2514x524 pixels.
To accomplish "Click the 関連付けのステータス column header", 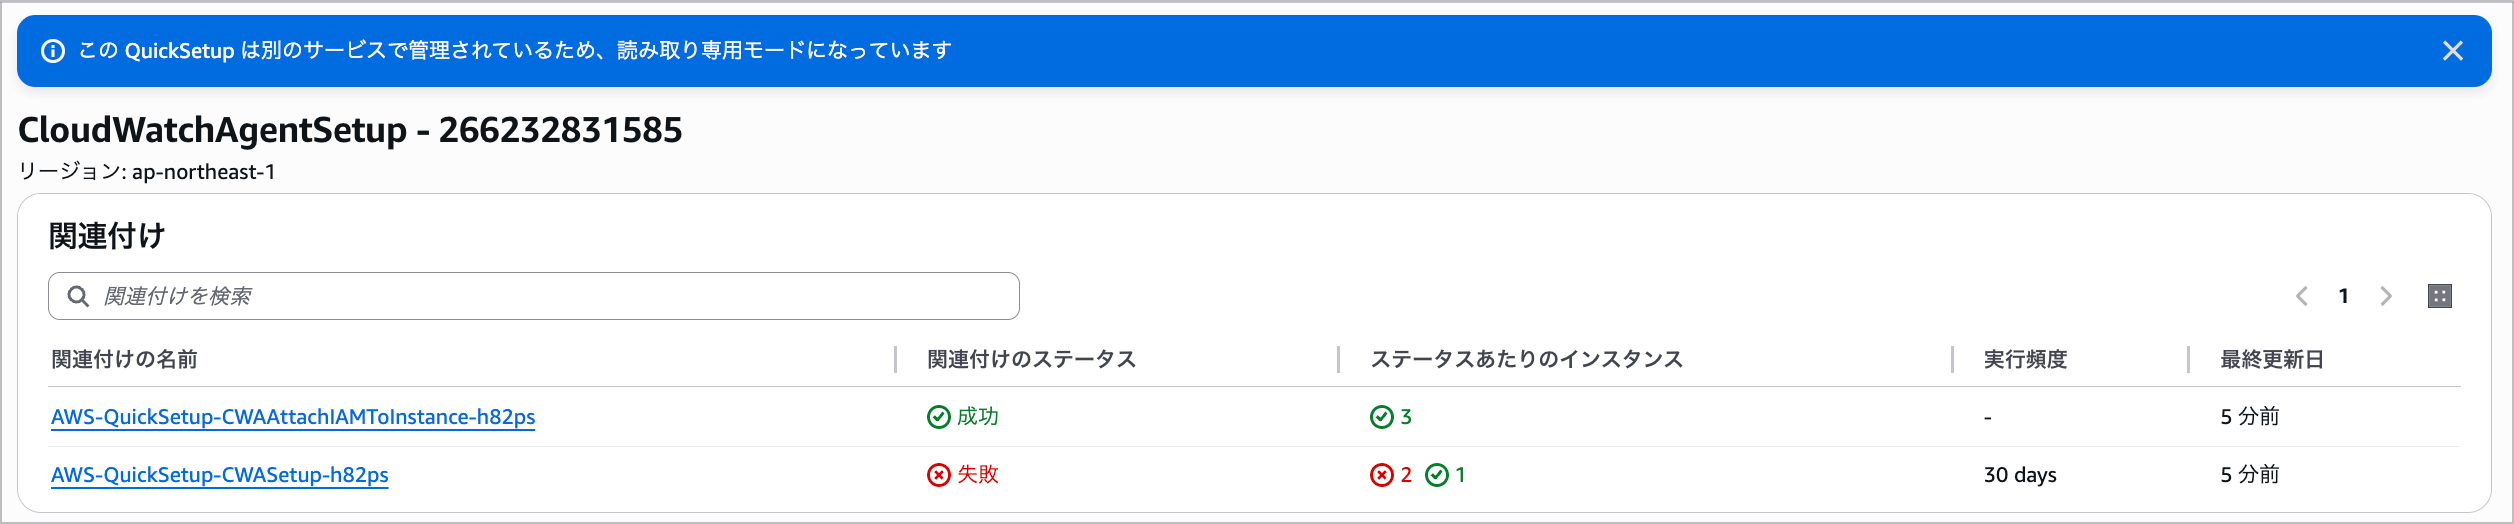I will 1031,359.
